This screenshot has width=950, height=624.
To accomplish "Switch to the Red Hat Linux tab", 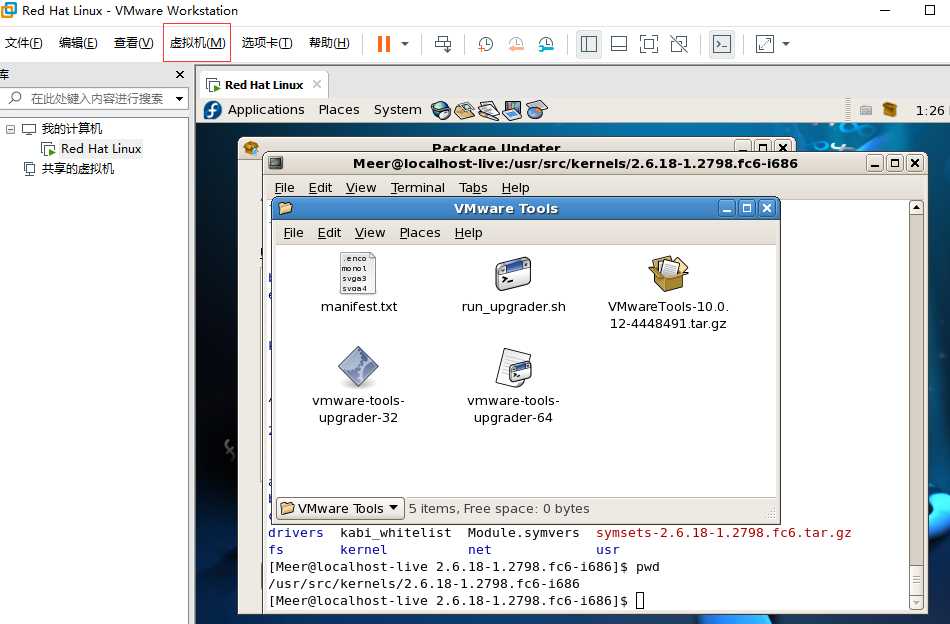I will tap(264, 85).
